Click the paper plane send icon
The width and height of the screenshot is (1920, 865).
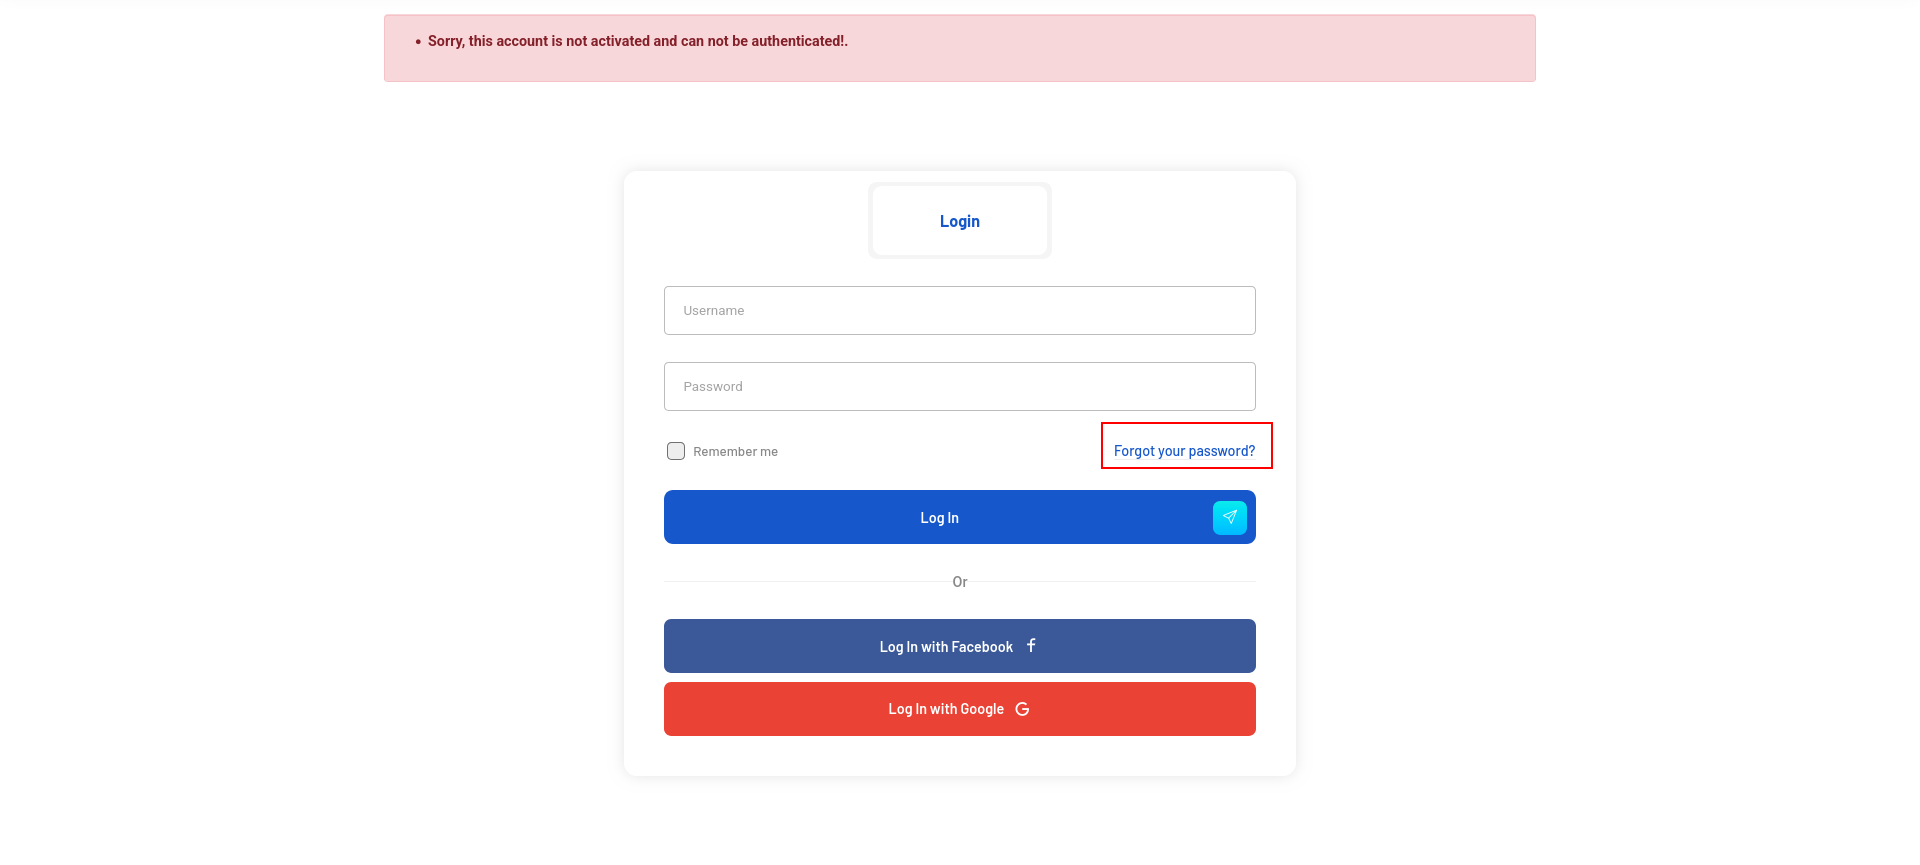click(x=1229, y=517)
